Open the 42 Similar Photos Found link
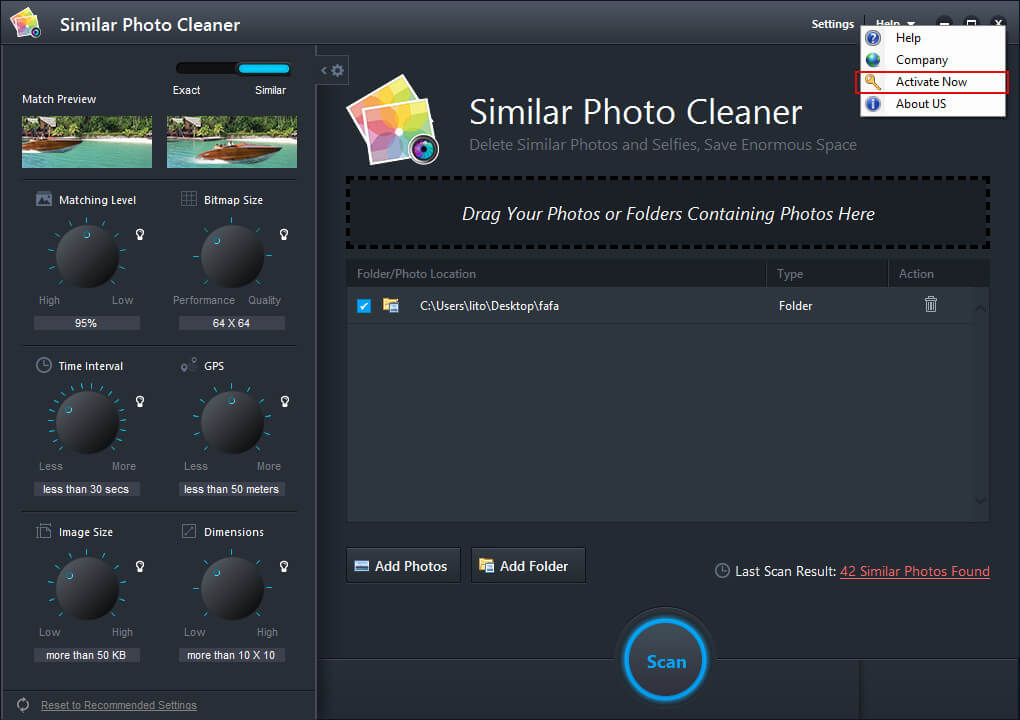1020x720 pixels. coord(915,571)
